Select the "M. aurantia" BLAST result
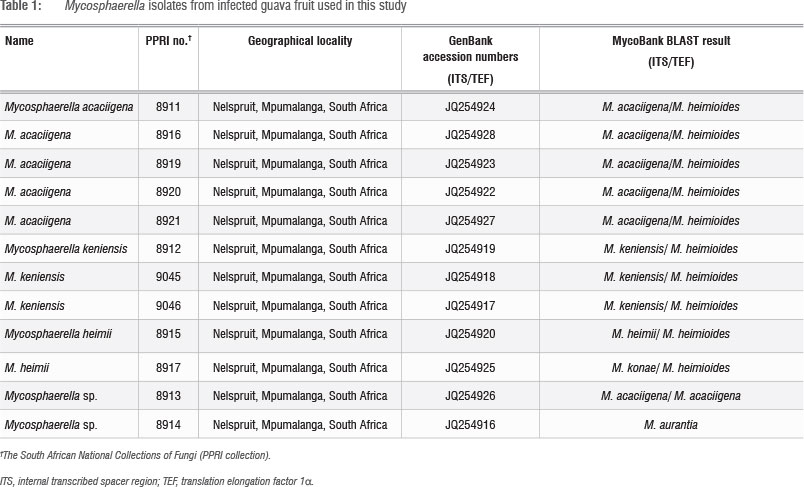 click(x=671, y=424)
